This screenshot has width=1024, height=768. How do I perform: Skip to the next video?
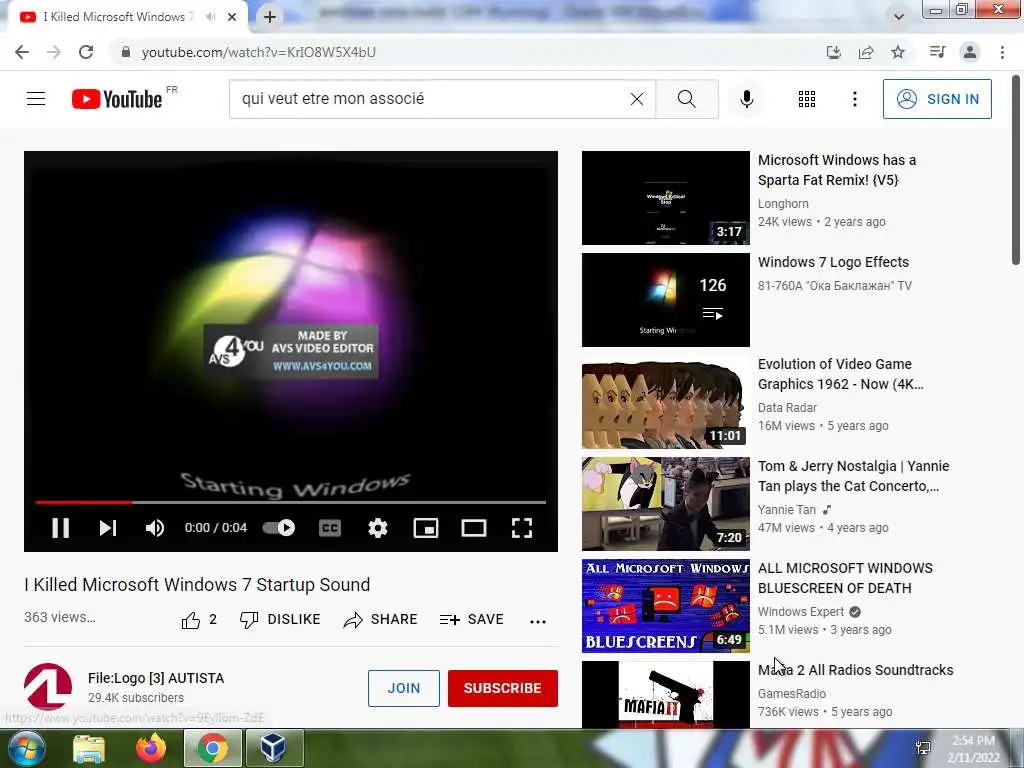pos(108,528)
